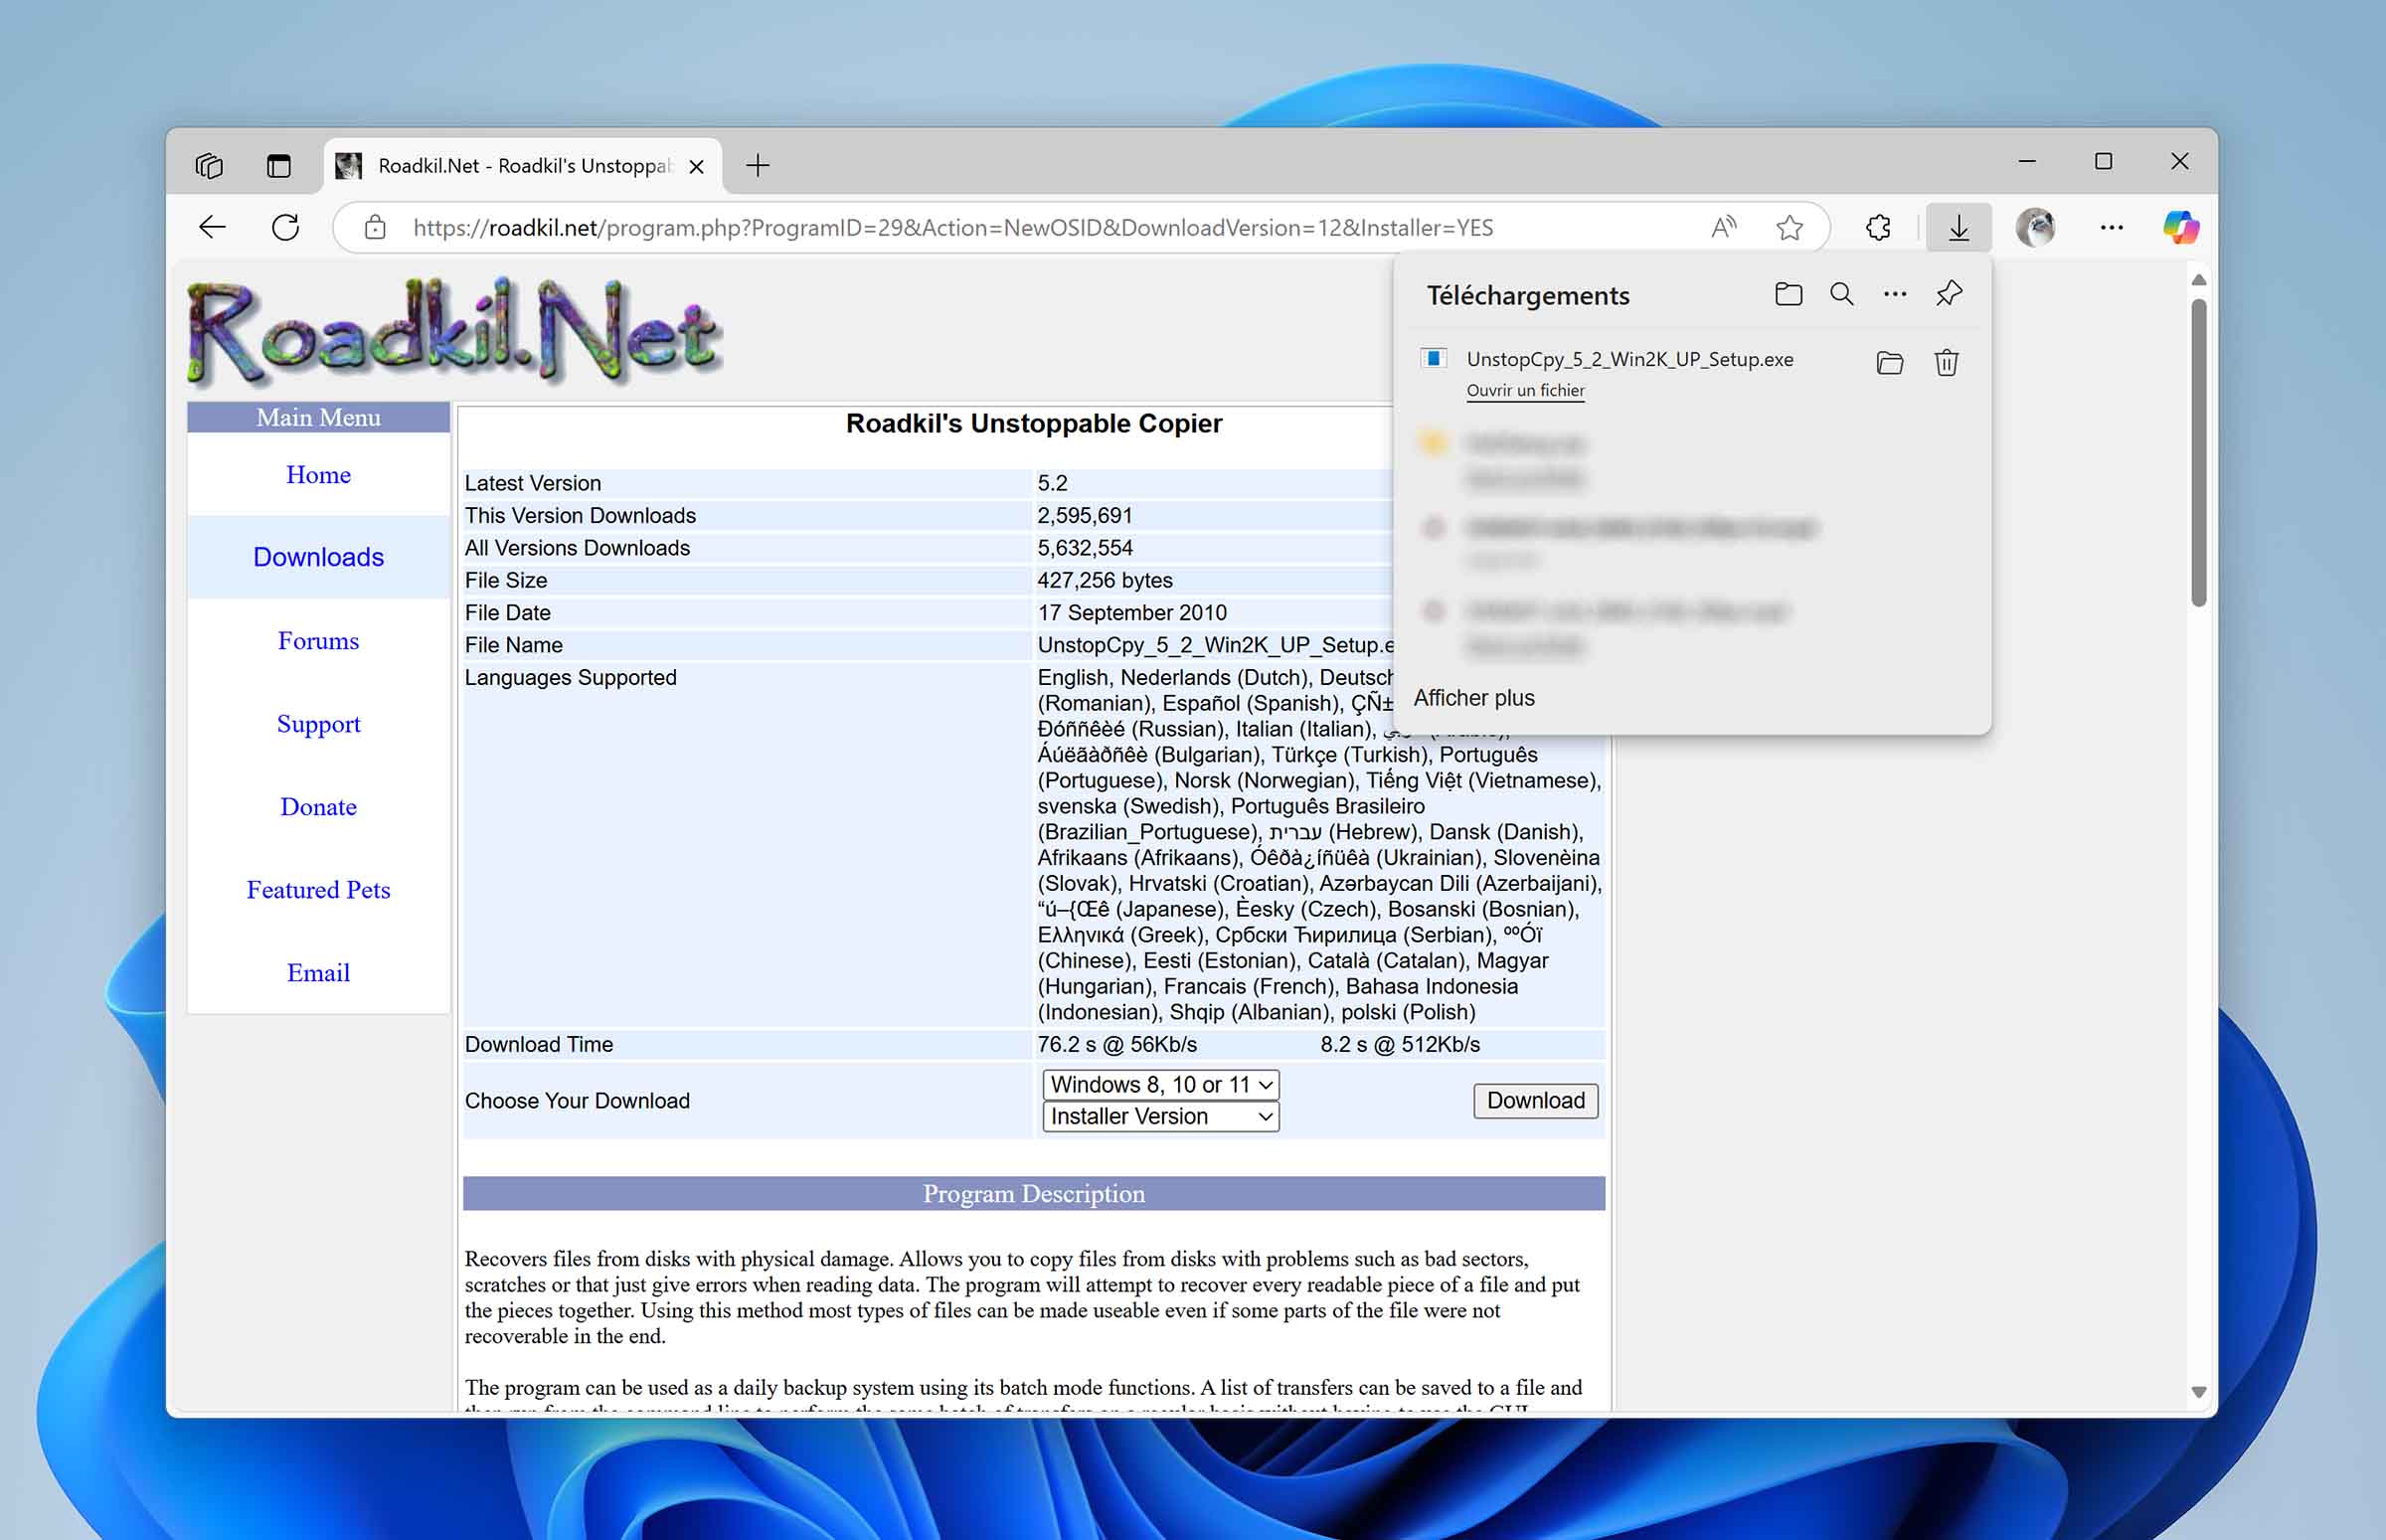Click the Latest Version row label

[532, 483]
